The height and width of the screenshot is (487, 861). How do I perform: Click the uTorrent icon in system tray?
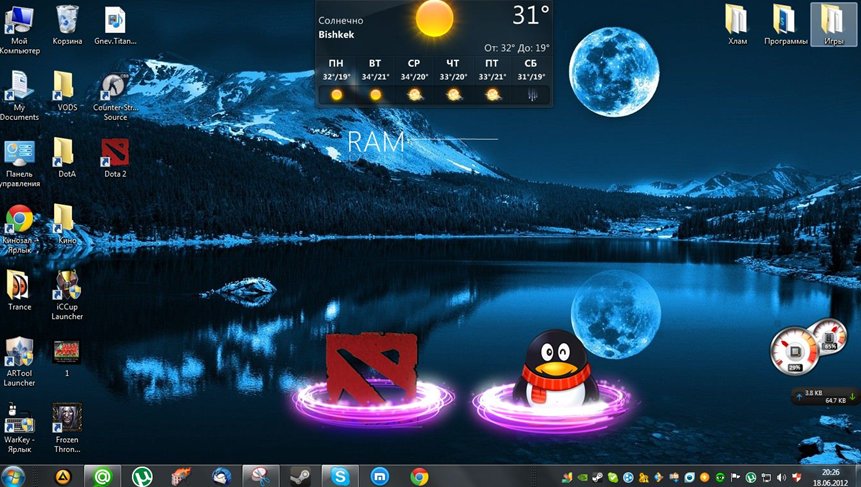[x=751, y=477]
